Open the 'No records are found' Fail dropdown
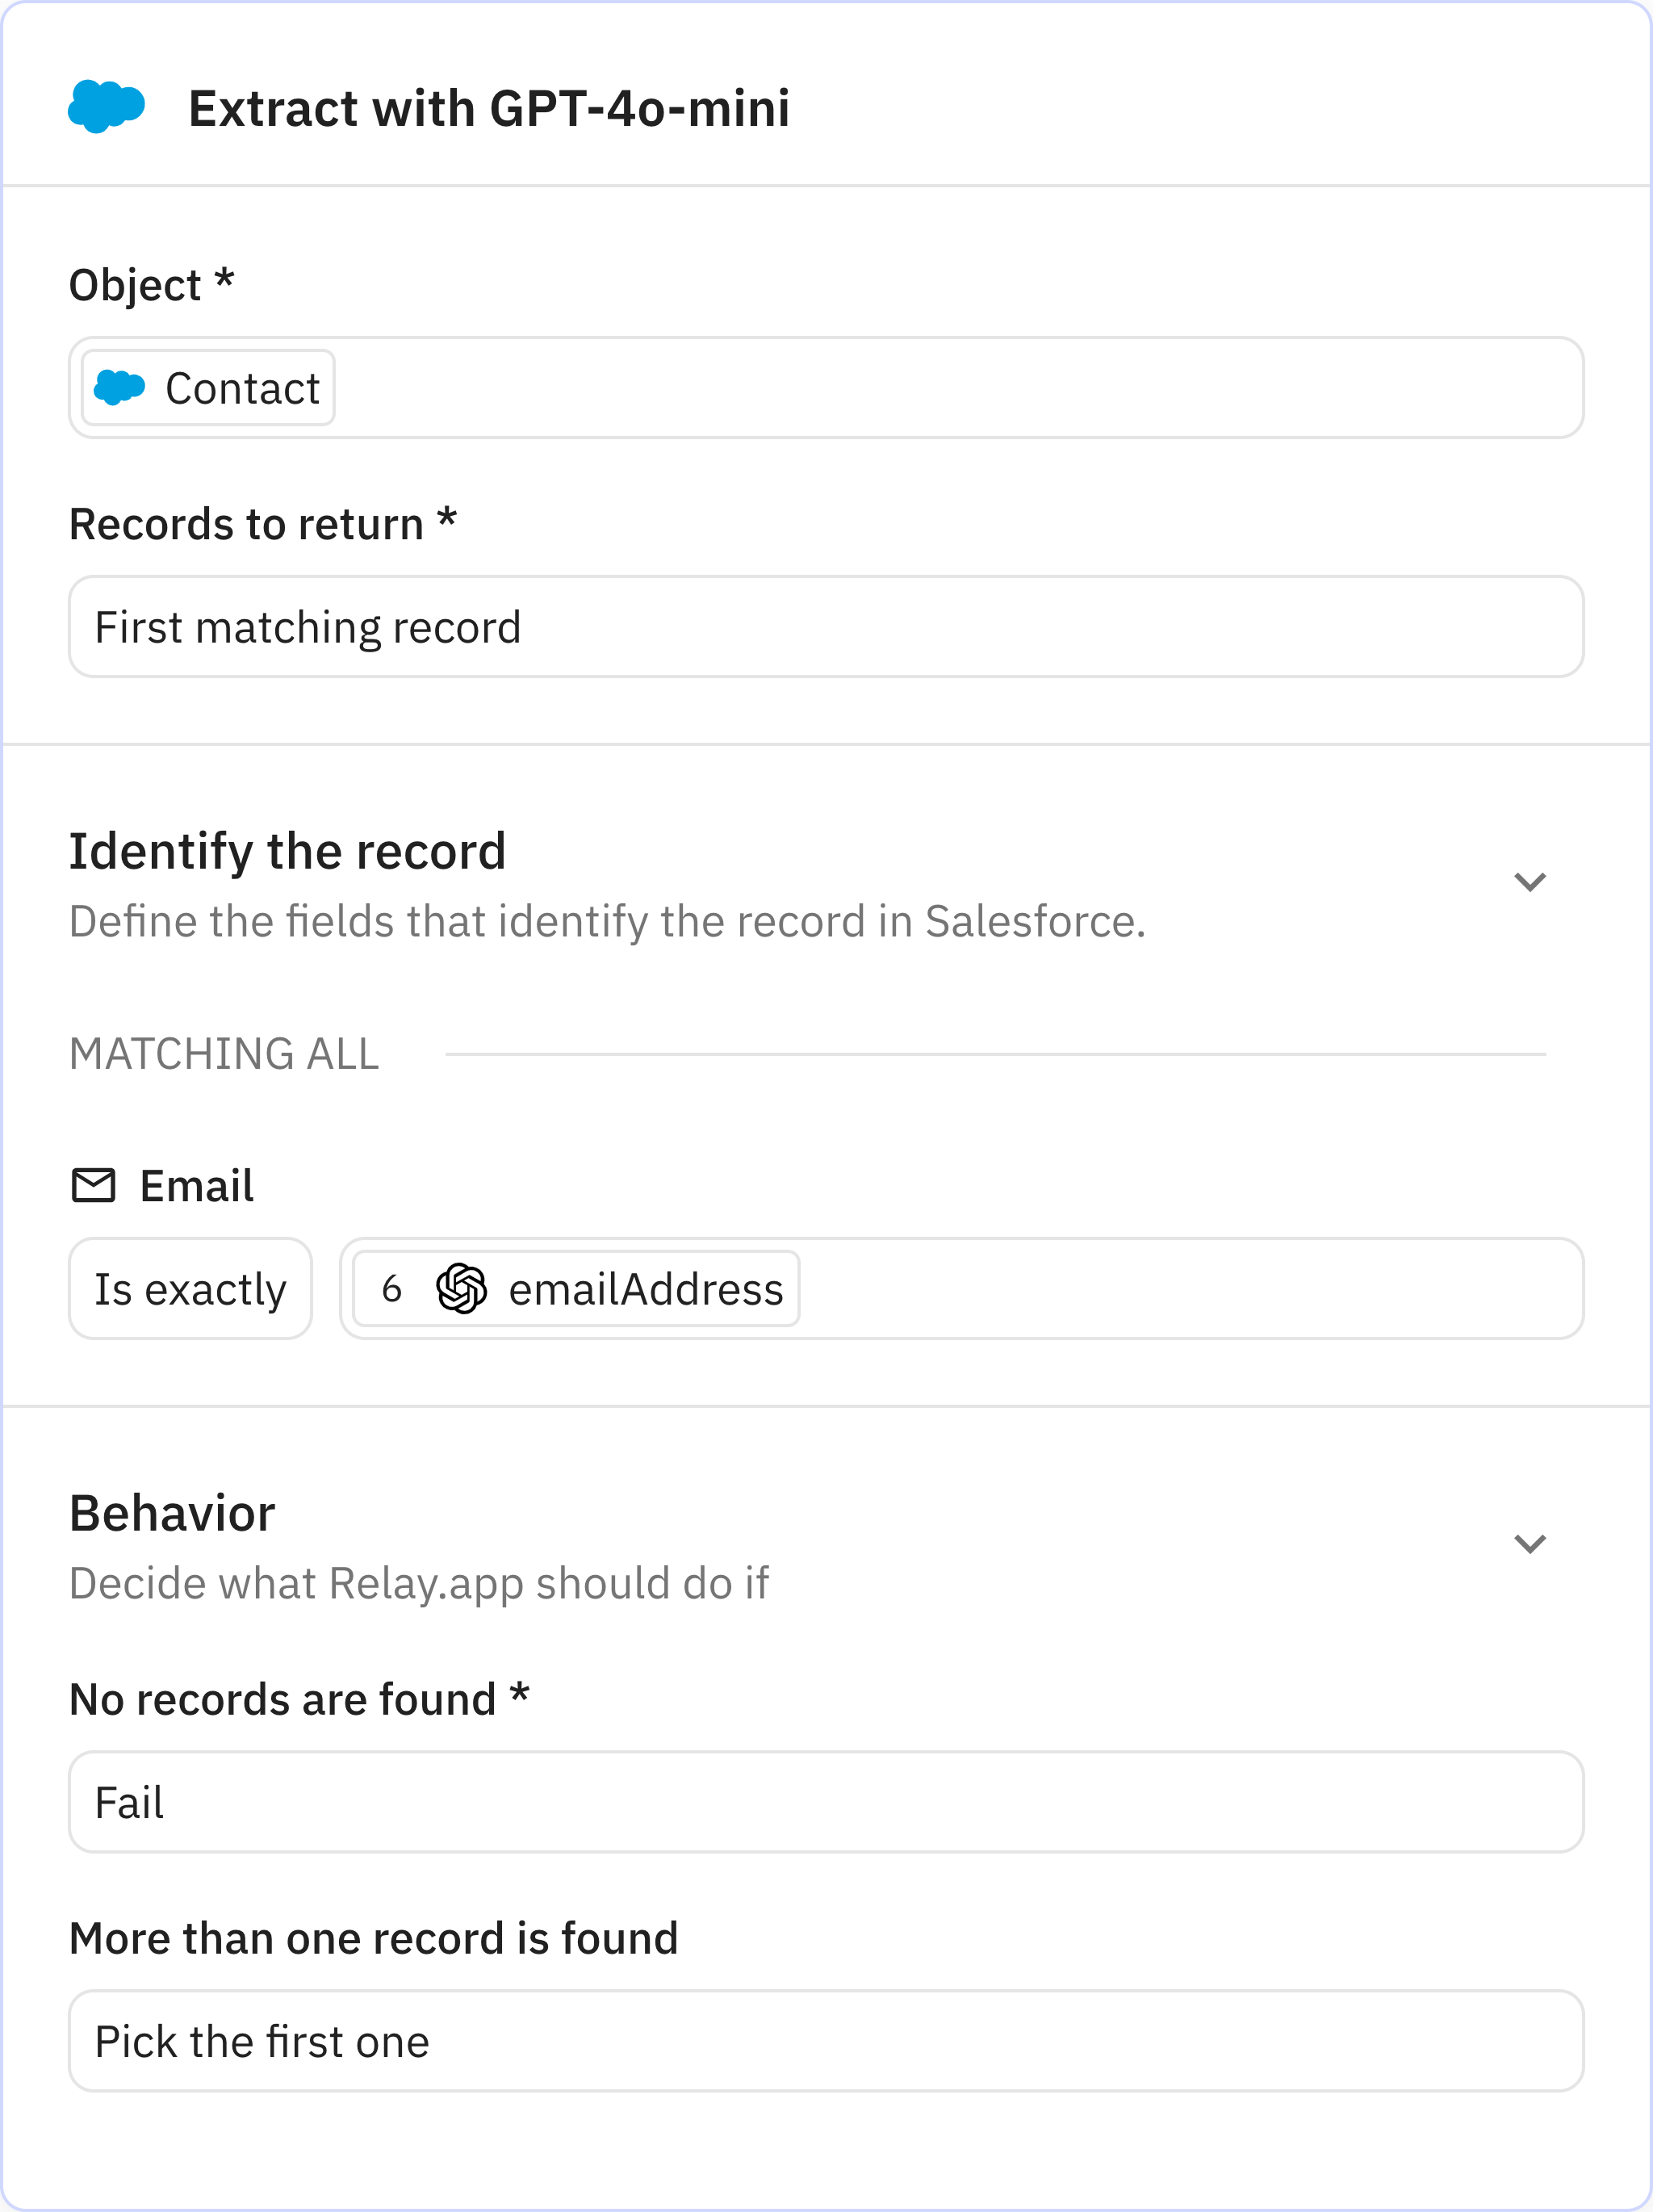Screen dimensions: 1653x2212 tap(826, 1801)
